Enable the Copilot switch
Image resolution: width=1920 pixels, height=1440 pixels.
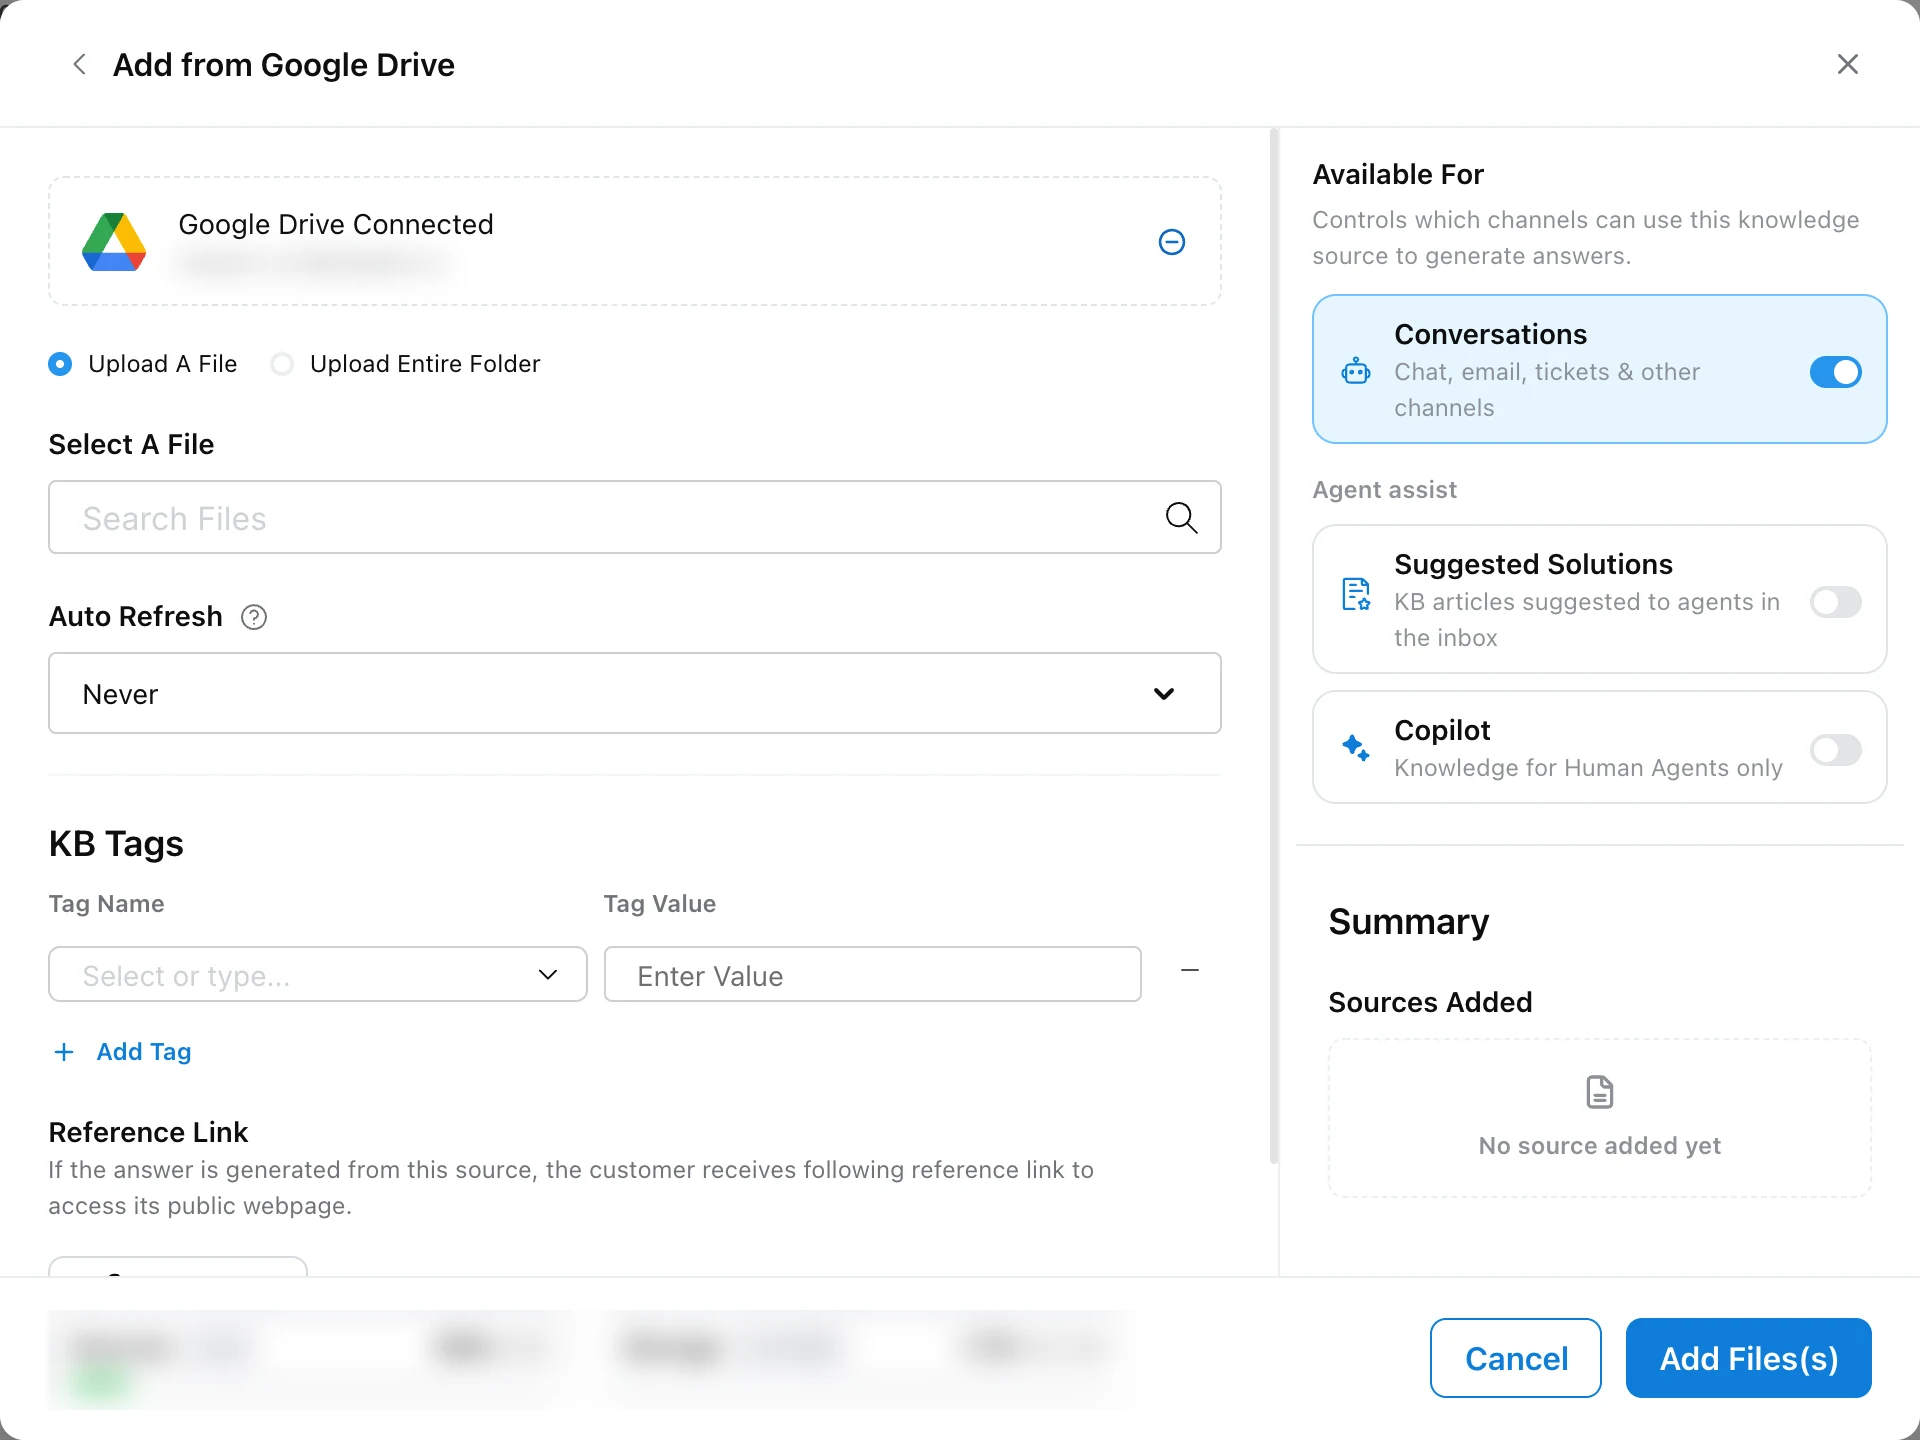coord(1836,750)
